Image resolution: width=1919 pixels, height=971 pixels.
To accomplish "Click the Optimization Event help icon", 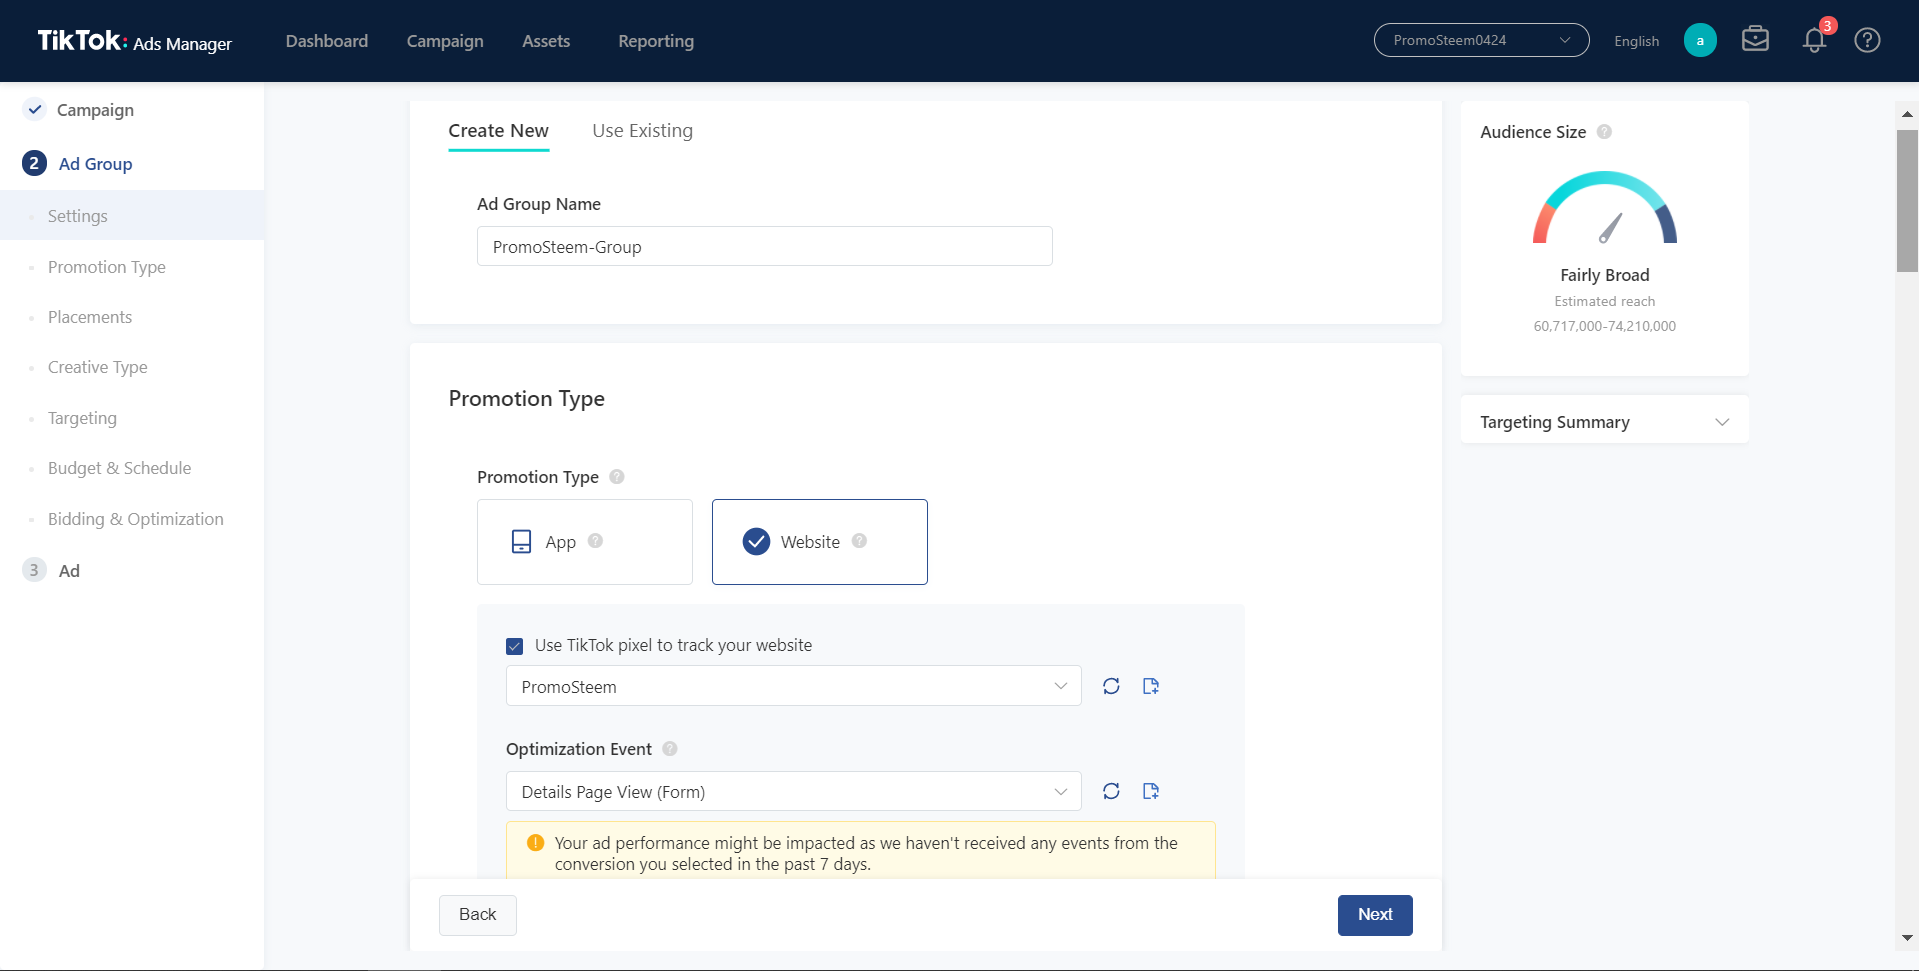I will [x=670, y=749].
